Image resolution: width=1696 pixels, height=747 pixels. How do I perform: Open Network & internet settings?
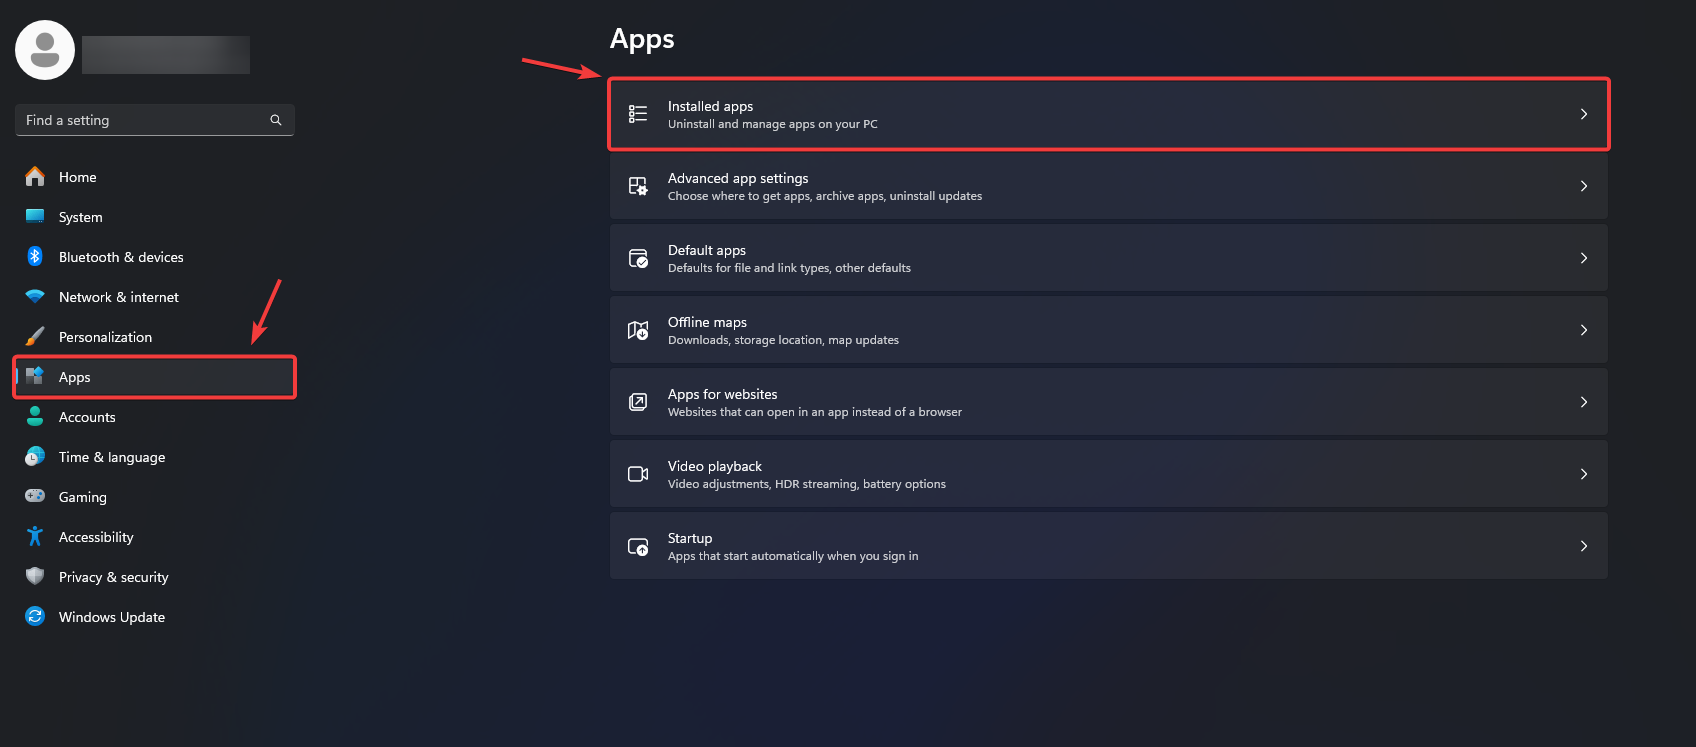[118, 297]
